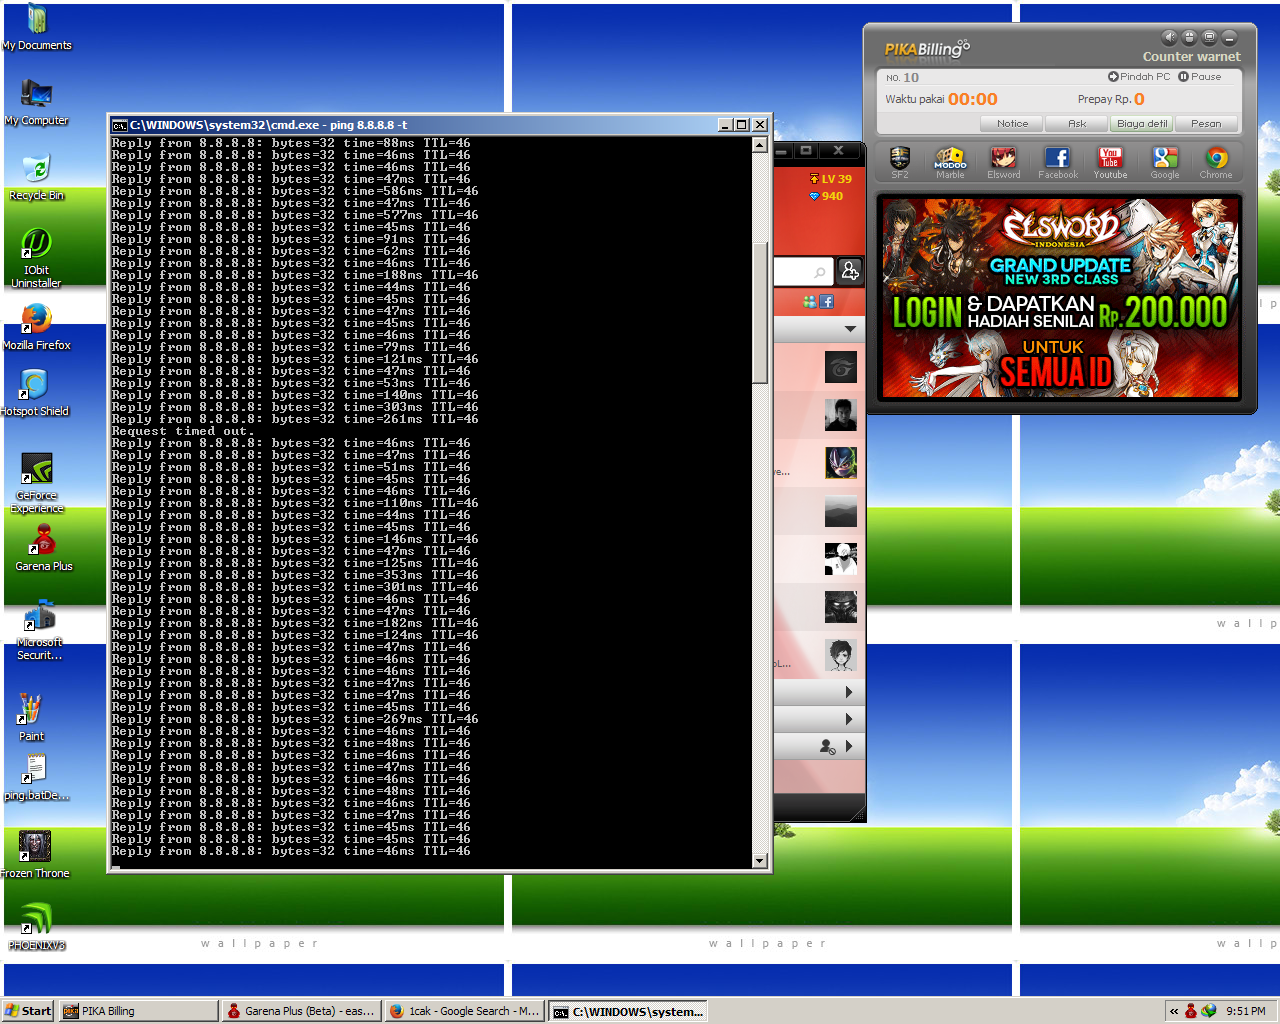Click the LV 39 level indicator in Garena
This screenshot has height=1024, width=1280.
[831, 179]
